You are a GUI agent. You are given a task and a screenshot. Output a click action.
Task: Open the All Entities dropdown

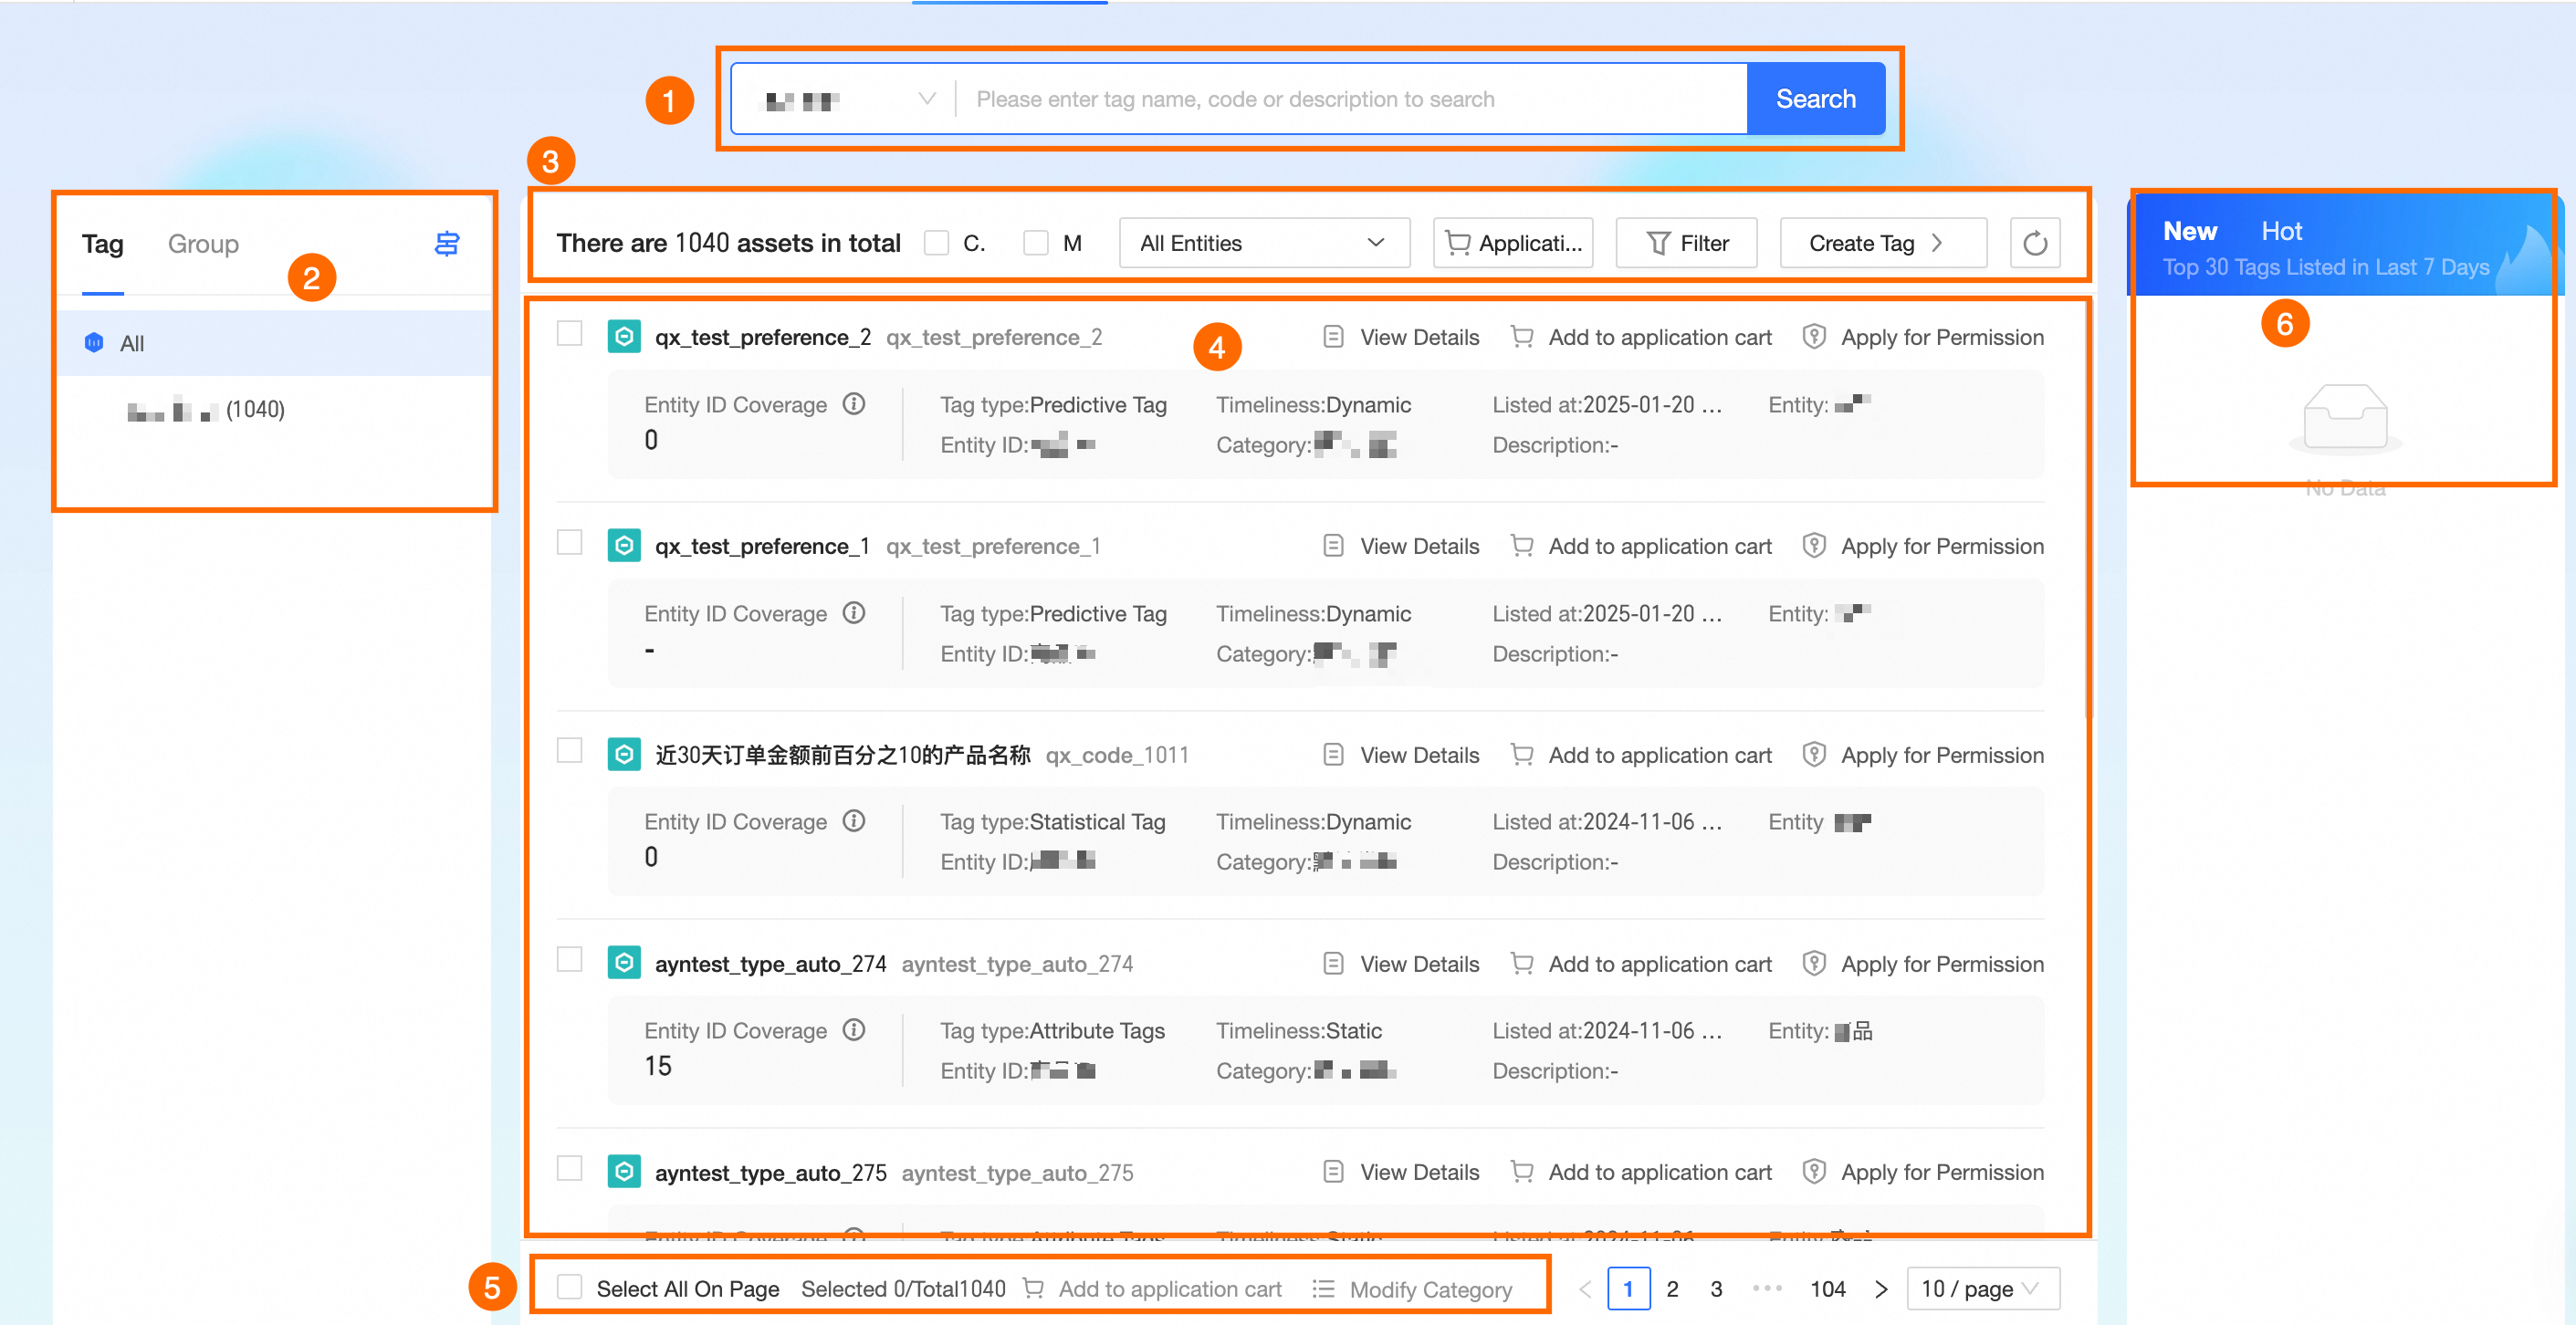[x=1263, y=243]
